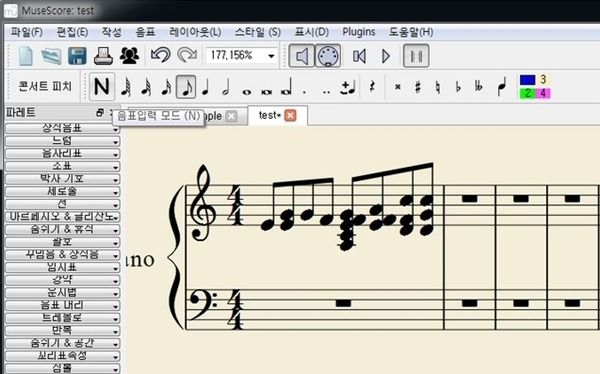
Task: Expand the 음자리표 palette
Action: click(62, 154)
